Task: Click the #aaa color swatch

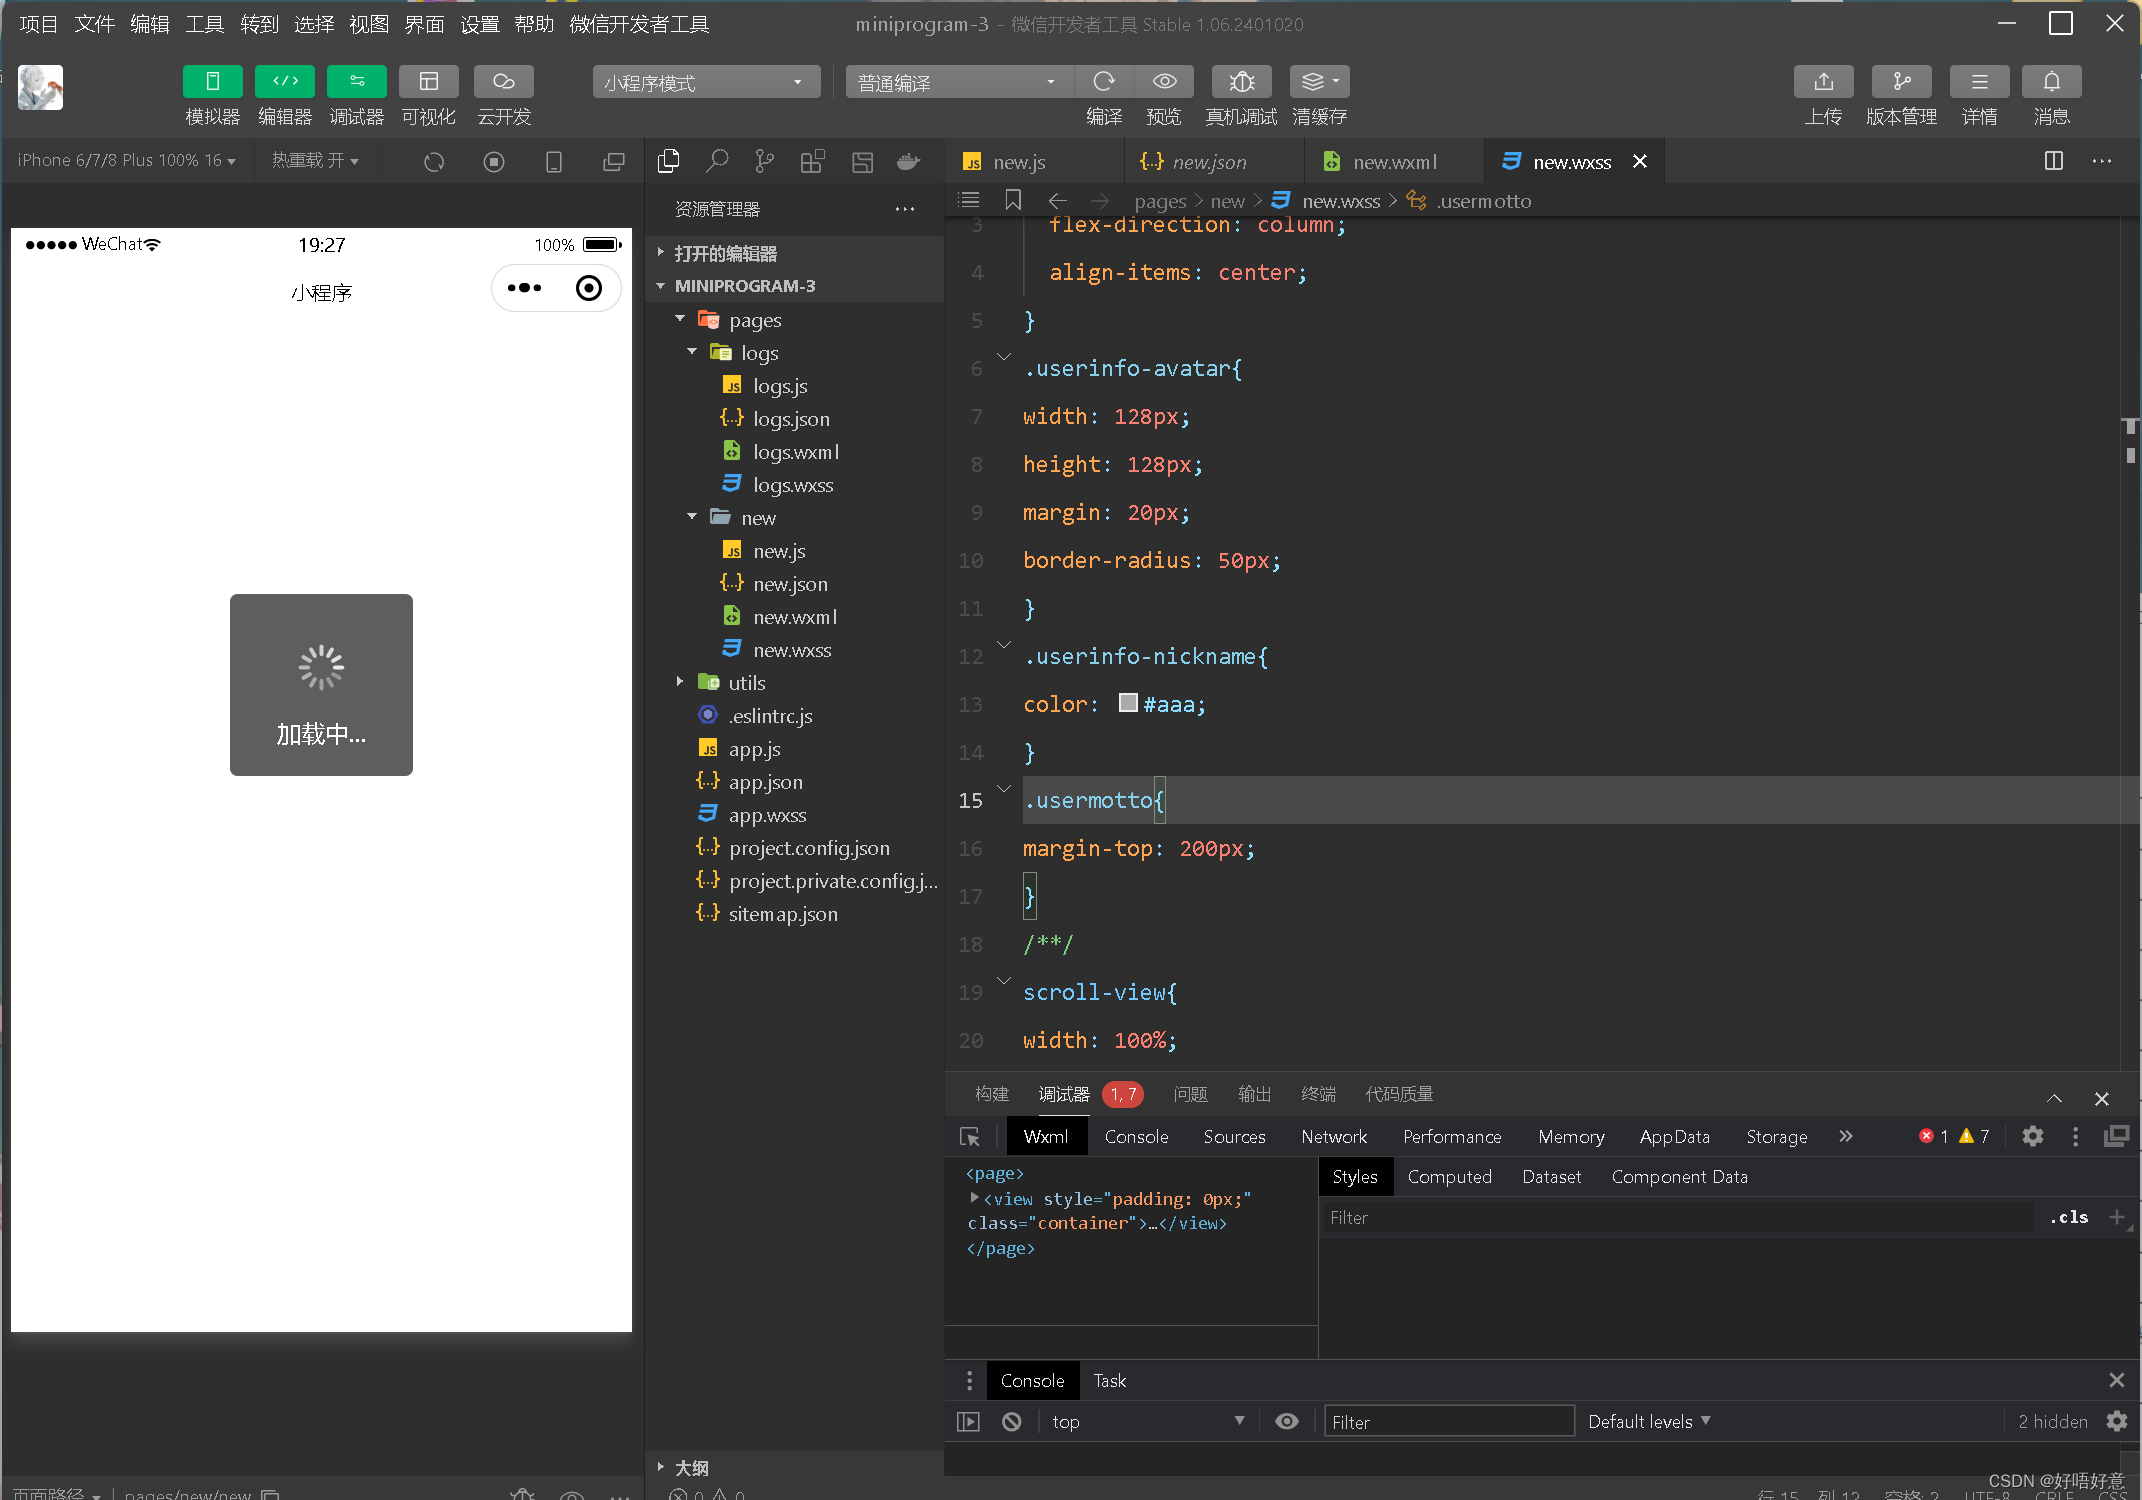Action: (1128, 703)
